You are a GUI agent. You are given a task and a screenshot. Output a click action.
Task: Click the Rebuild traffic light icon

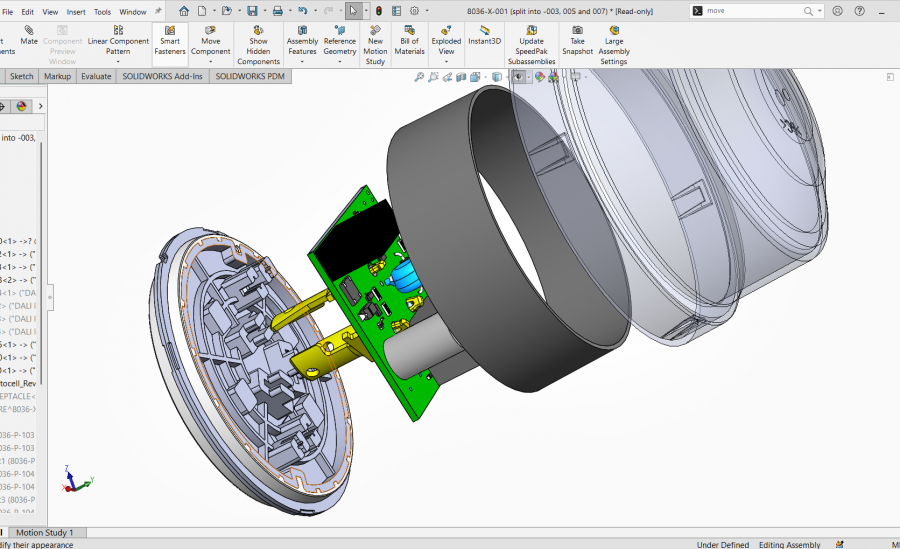point(379,11)
